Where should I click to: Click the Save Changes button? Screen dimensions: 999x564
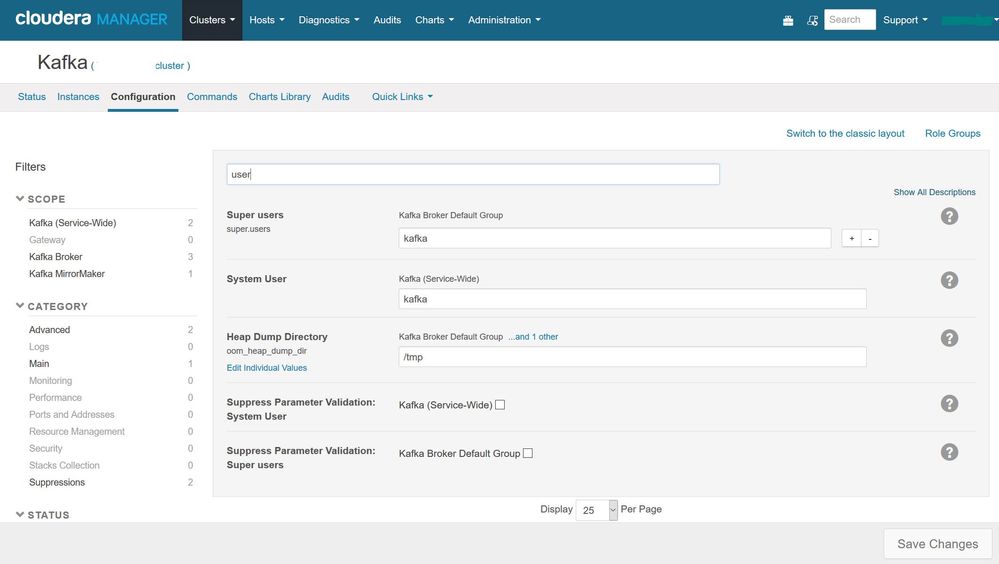[x=937, y=544]
